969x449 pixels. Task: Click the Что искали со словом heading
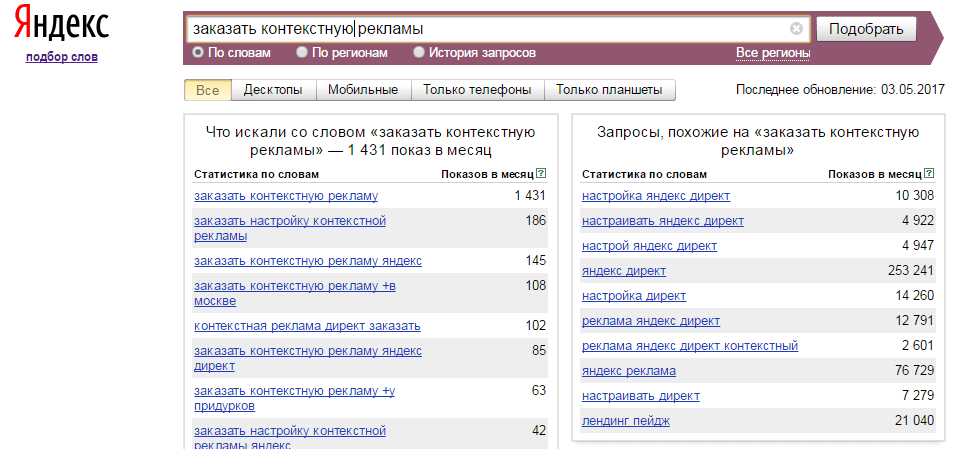(x=370, y=141)
